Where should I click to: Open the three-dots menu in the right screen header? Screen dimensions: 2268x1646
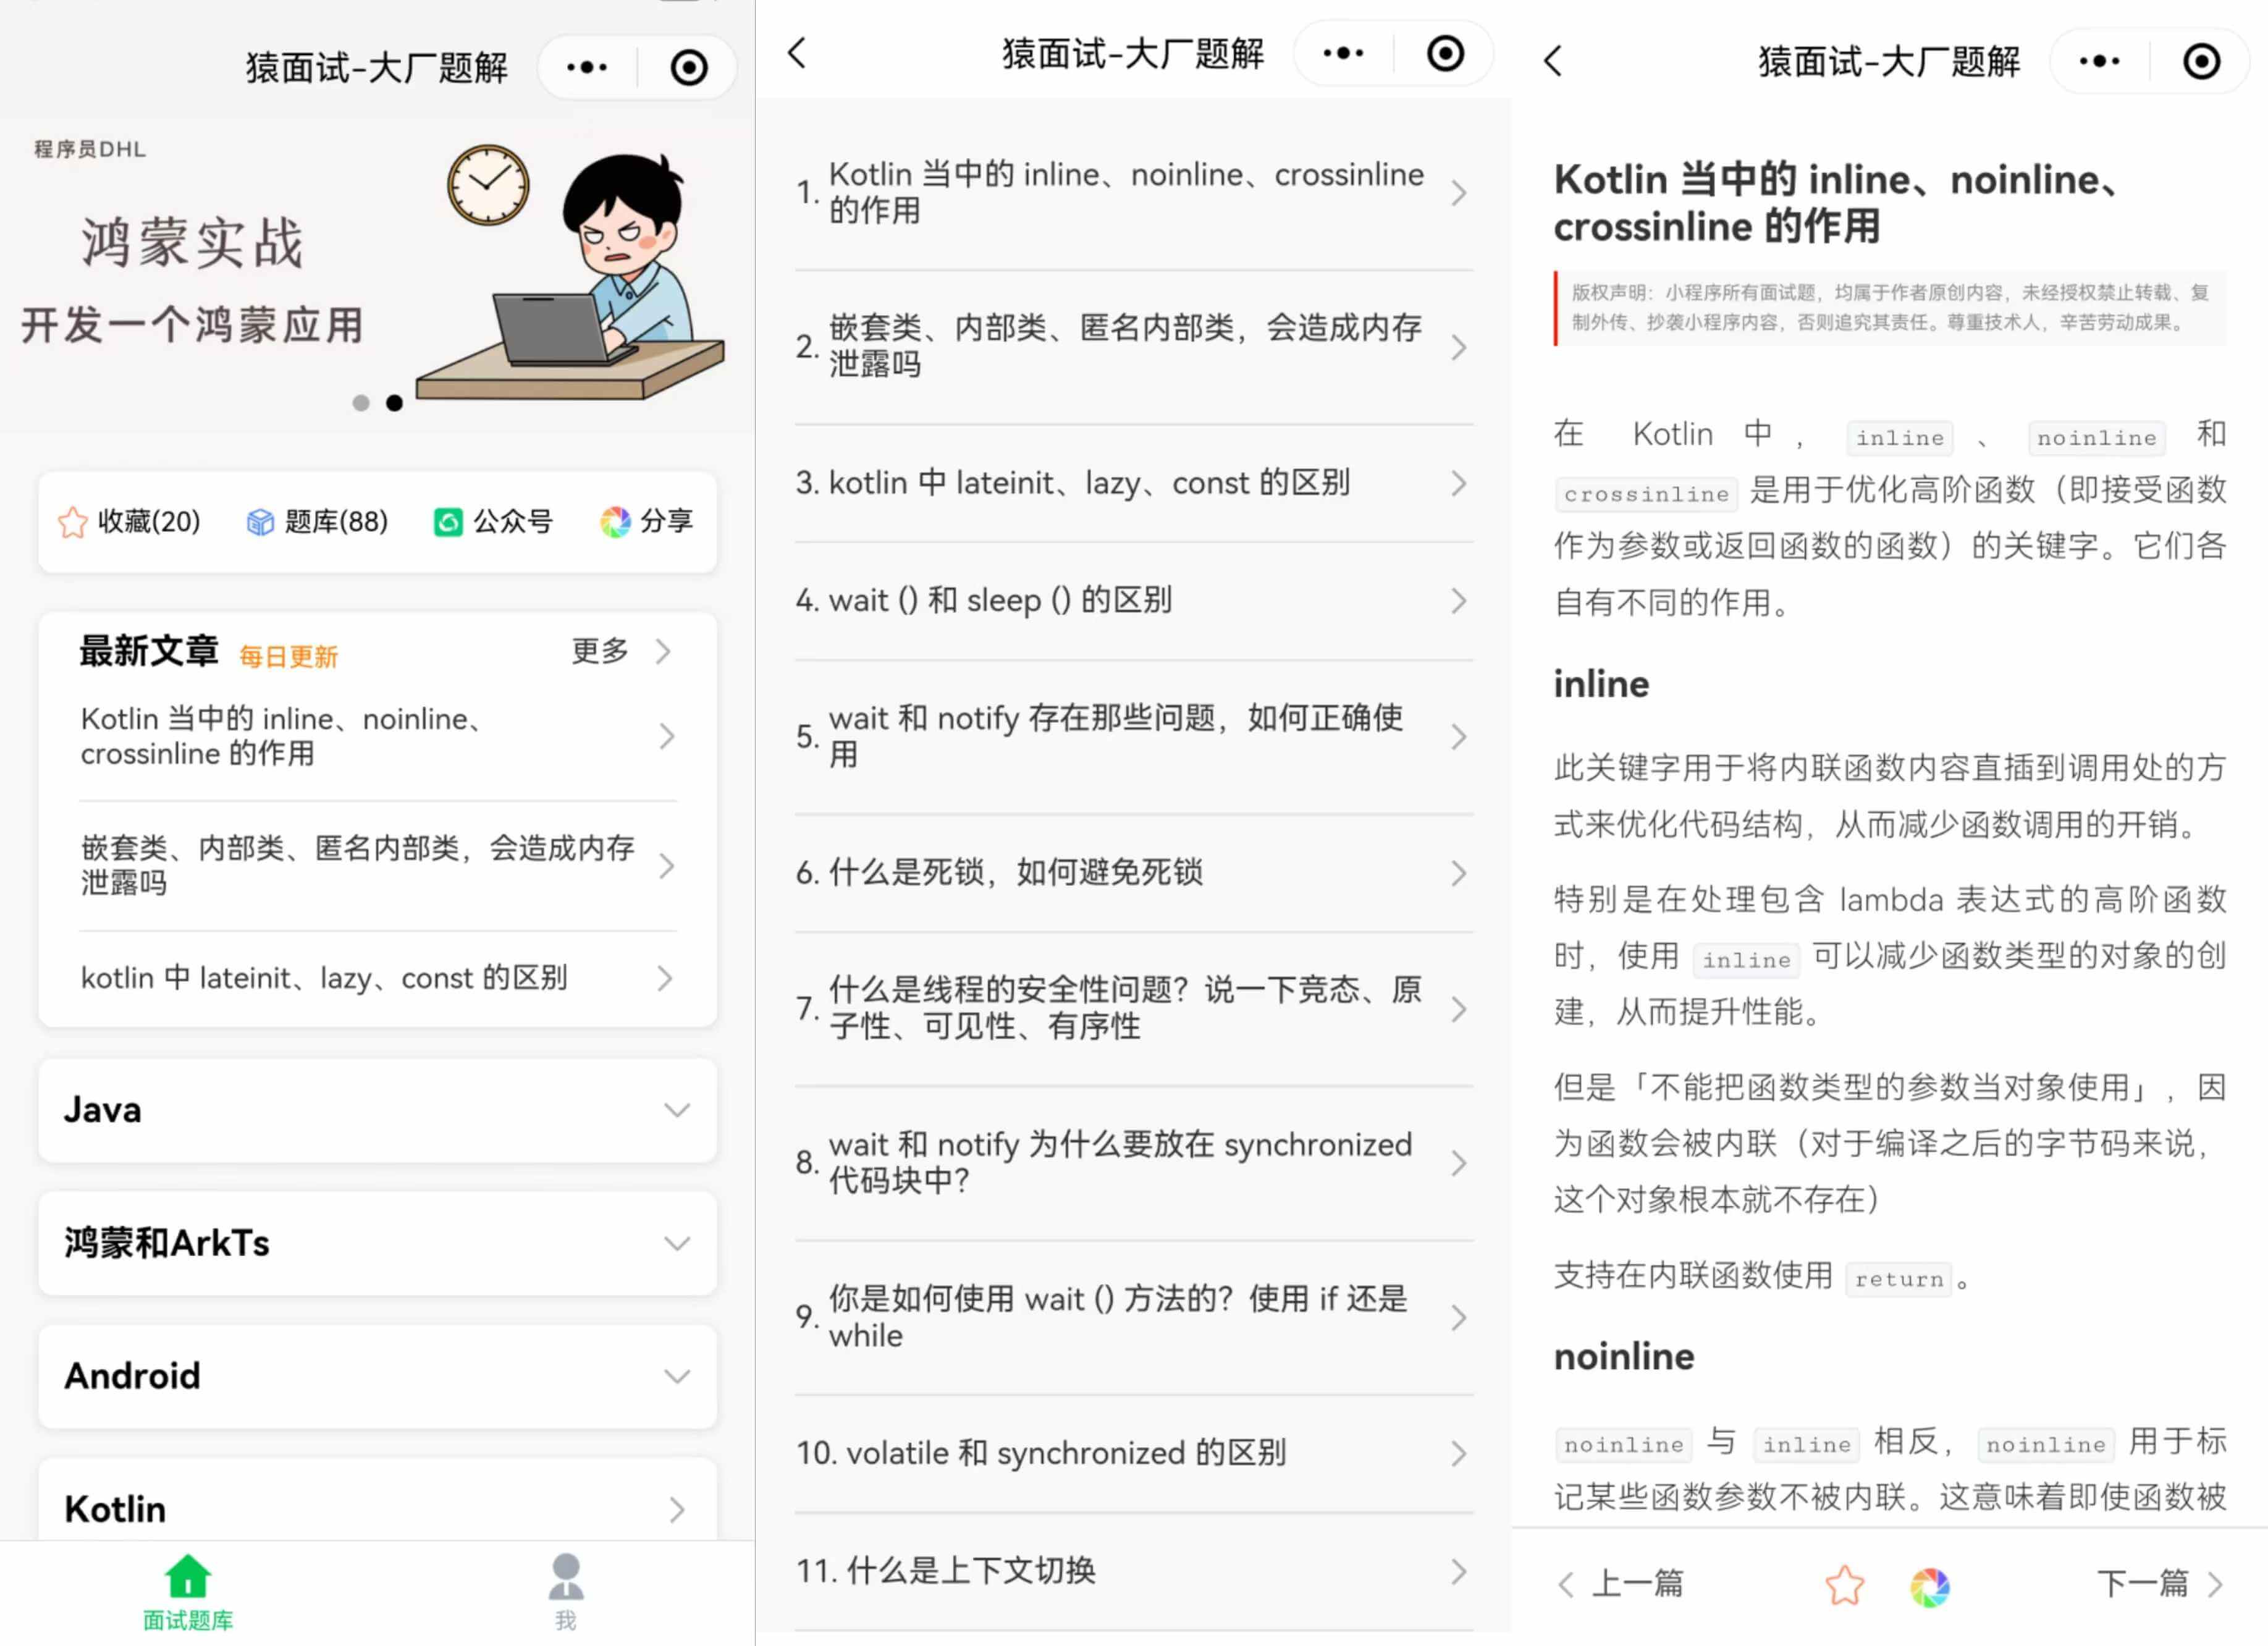pos(2099,61)
